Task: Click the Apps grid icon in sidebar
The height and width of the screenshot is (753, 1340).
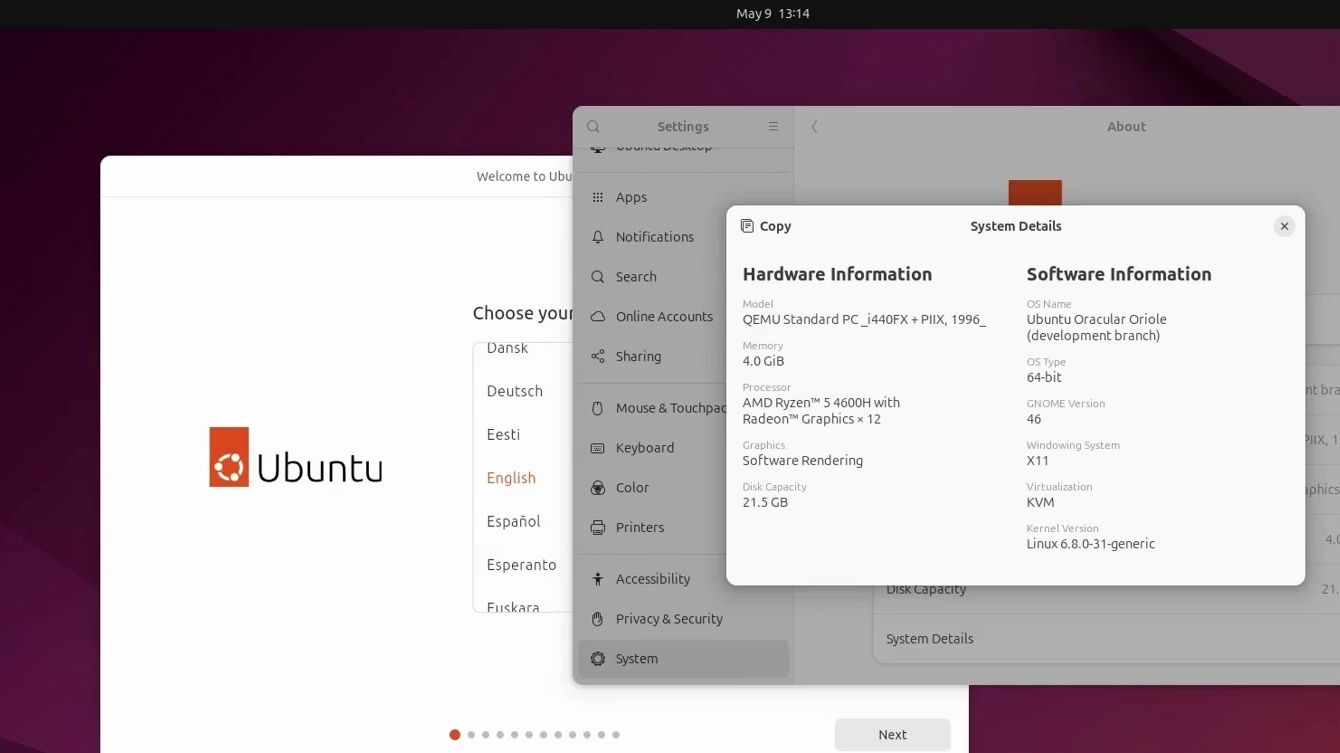Action: 598,198
